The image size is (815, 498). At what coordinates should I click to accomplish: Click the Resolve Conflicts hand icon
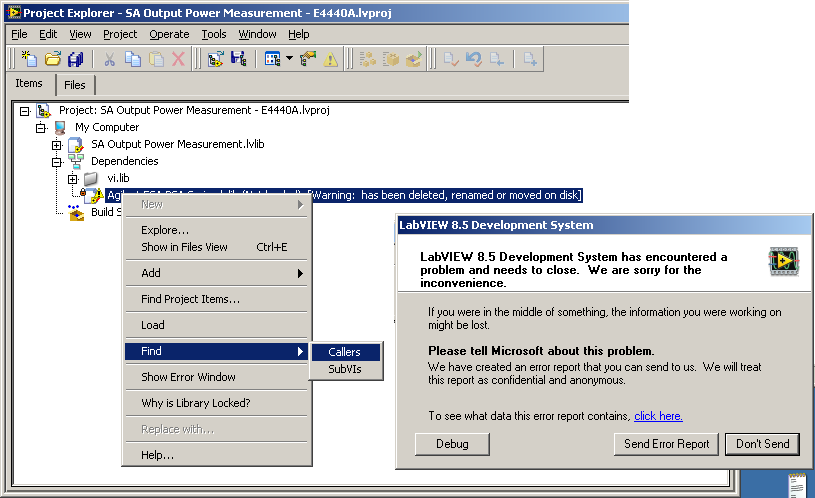point(308,59)
